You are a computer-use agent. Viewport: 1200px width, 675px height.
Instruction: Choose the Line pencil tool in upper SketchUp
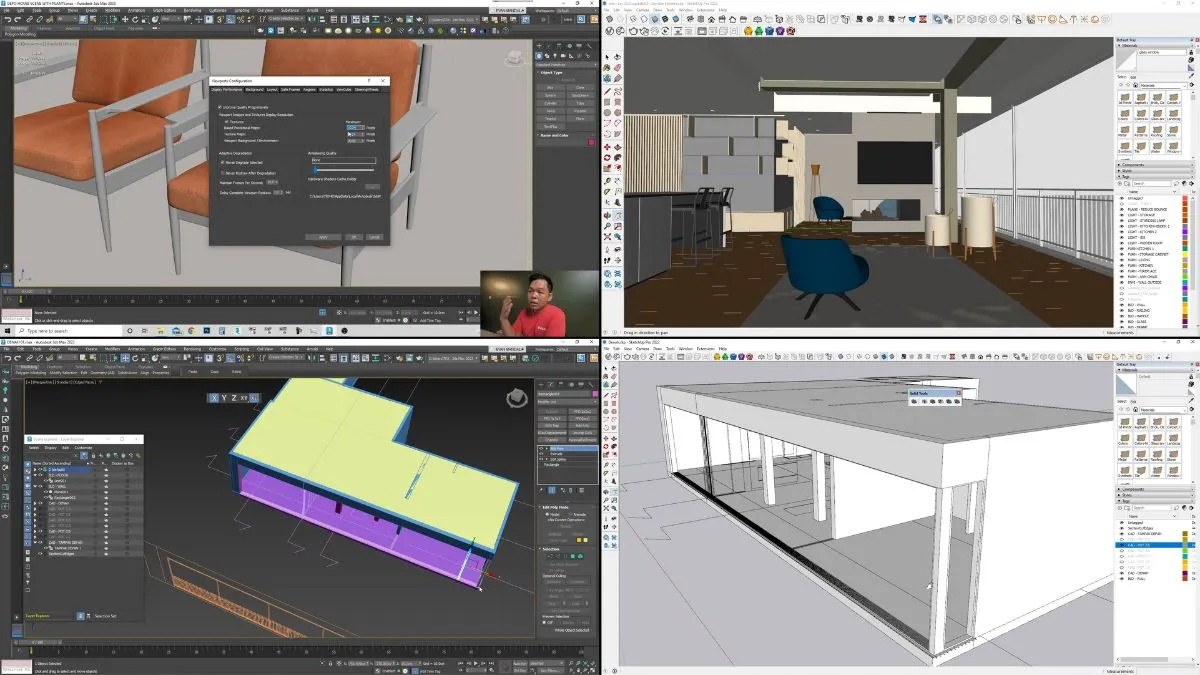pos(609,91)
